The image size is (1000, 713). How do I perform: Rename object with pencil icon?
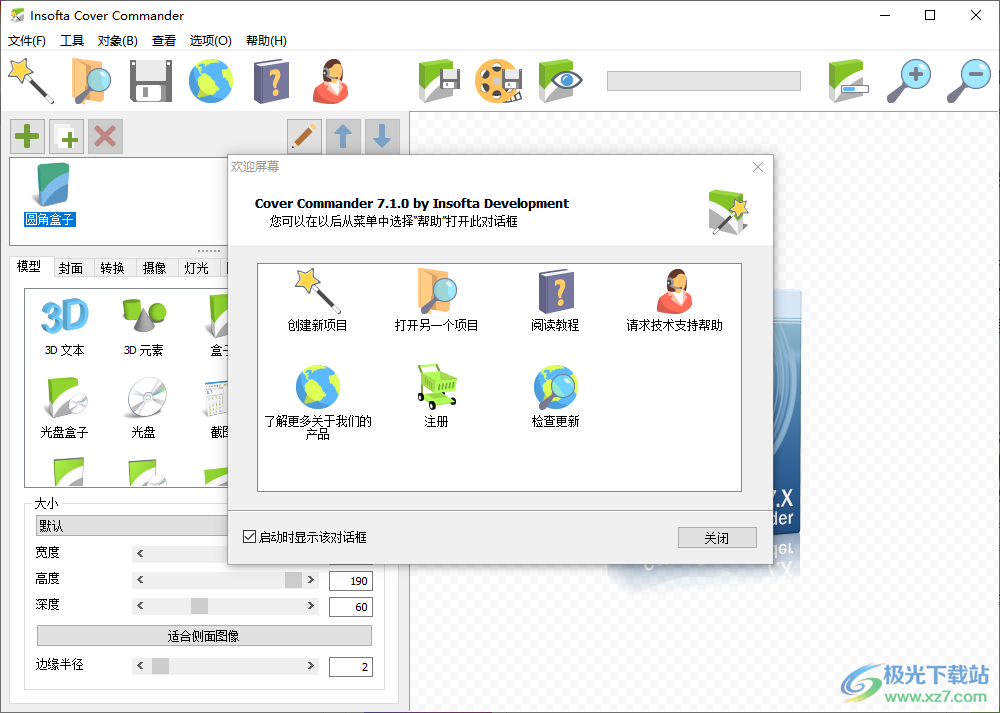(304, 136)
